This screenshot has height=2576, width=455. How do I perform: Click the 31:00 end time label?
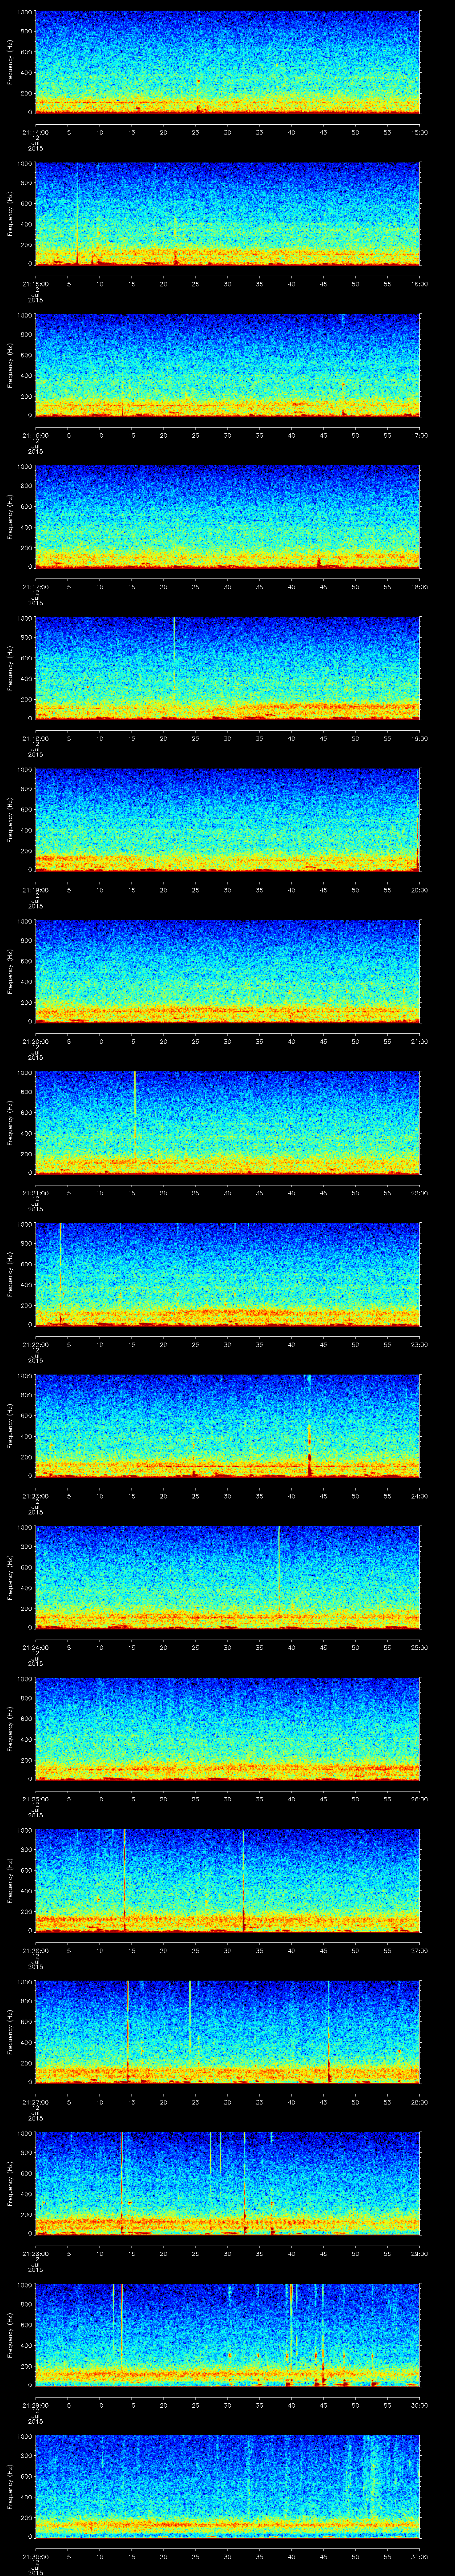[419, 2557]
